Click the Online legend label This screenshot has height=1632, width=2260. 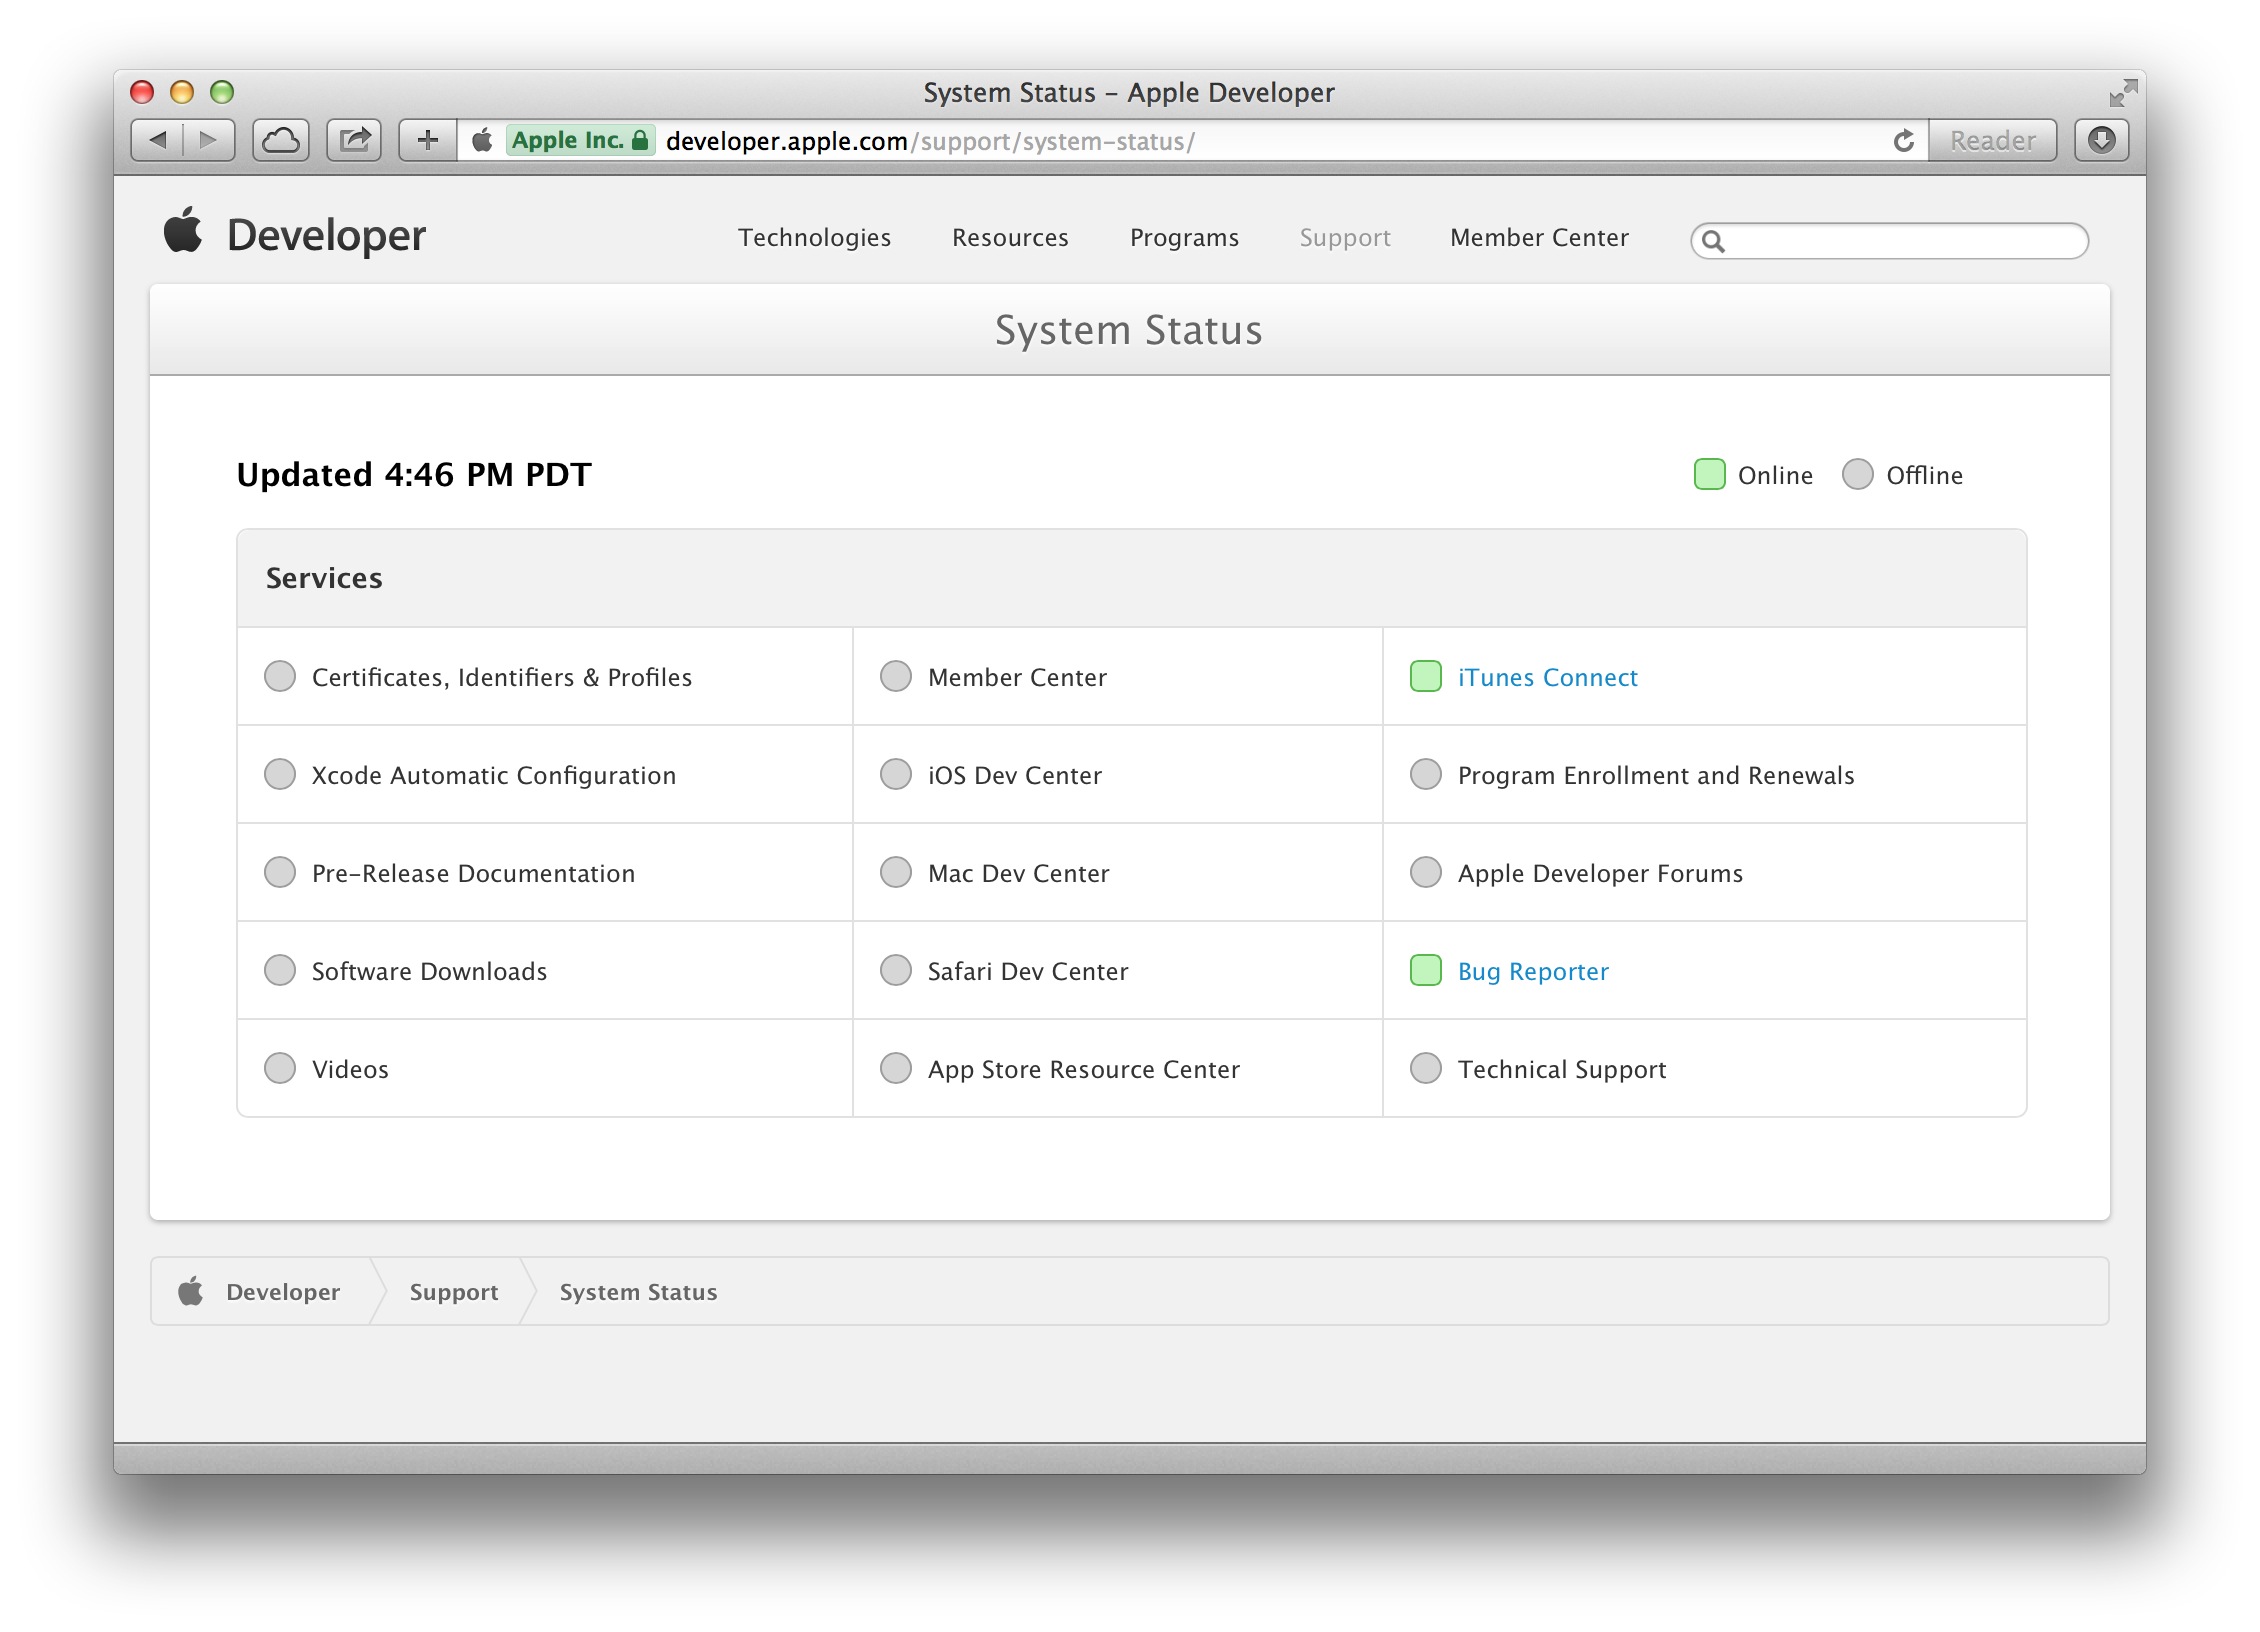(x=1775, y=475)
